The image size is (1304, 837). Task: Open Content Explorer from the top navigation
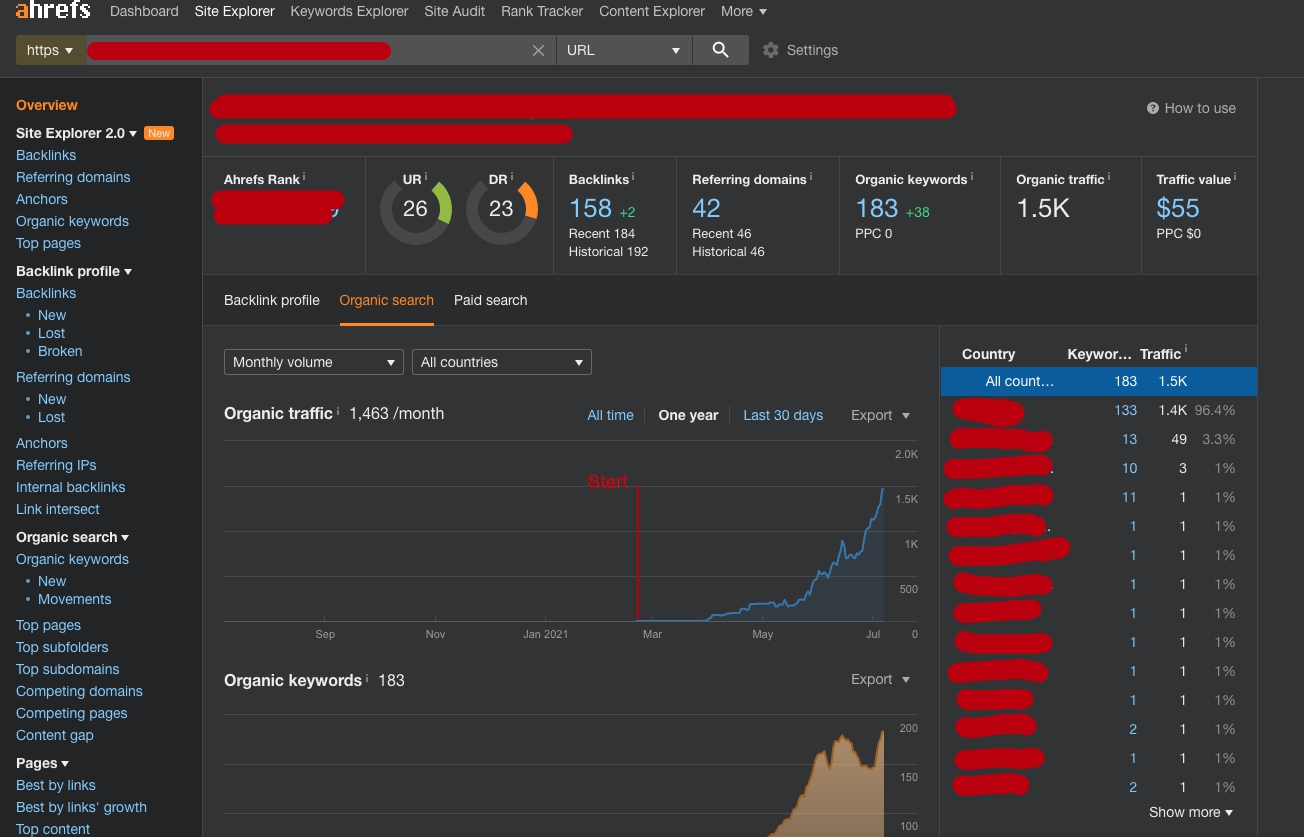click(x=652, y=11)
